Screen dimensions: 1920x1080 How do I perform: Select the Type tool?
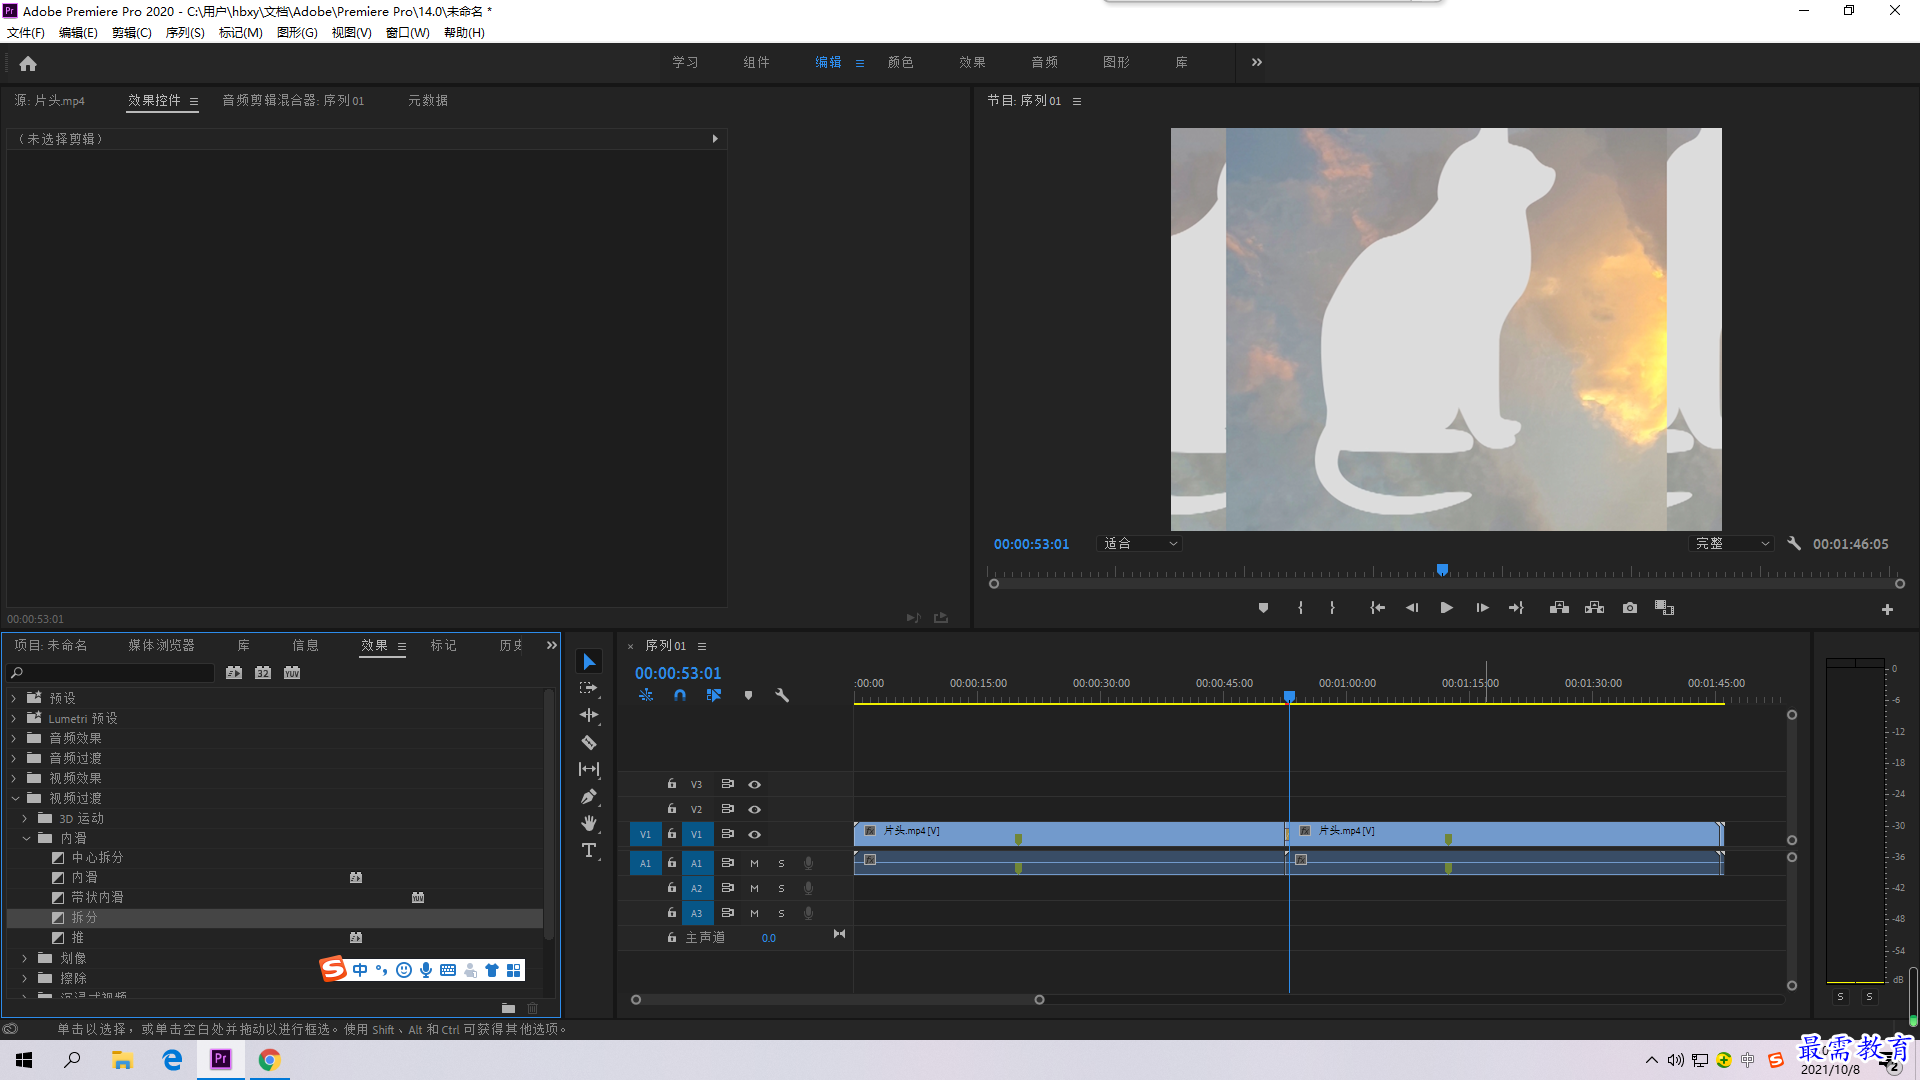point(589,850)
